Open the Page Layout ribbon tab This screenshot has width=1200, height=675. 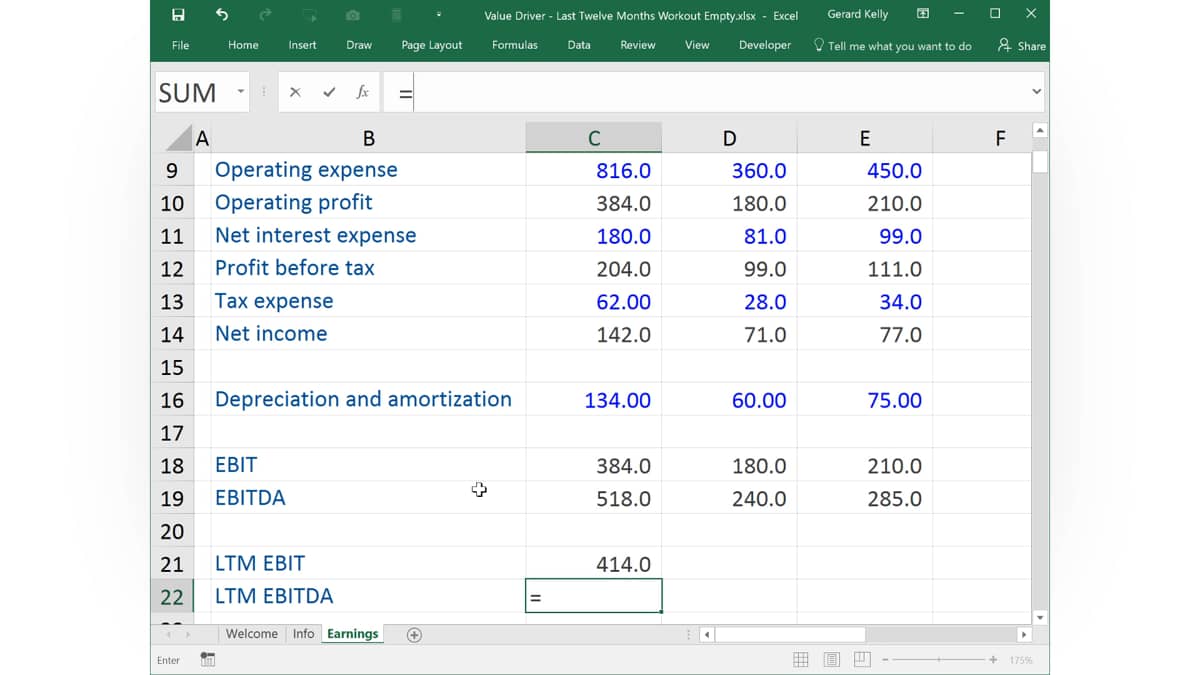tap(432, 45)
